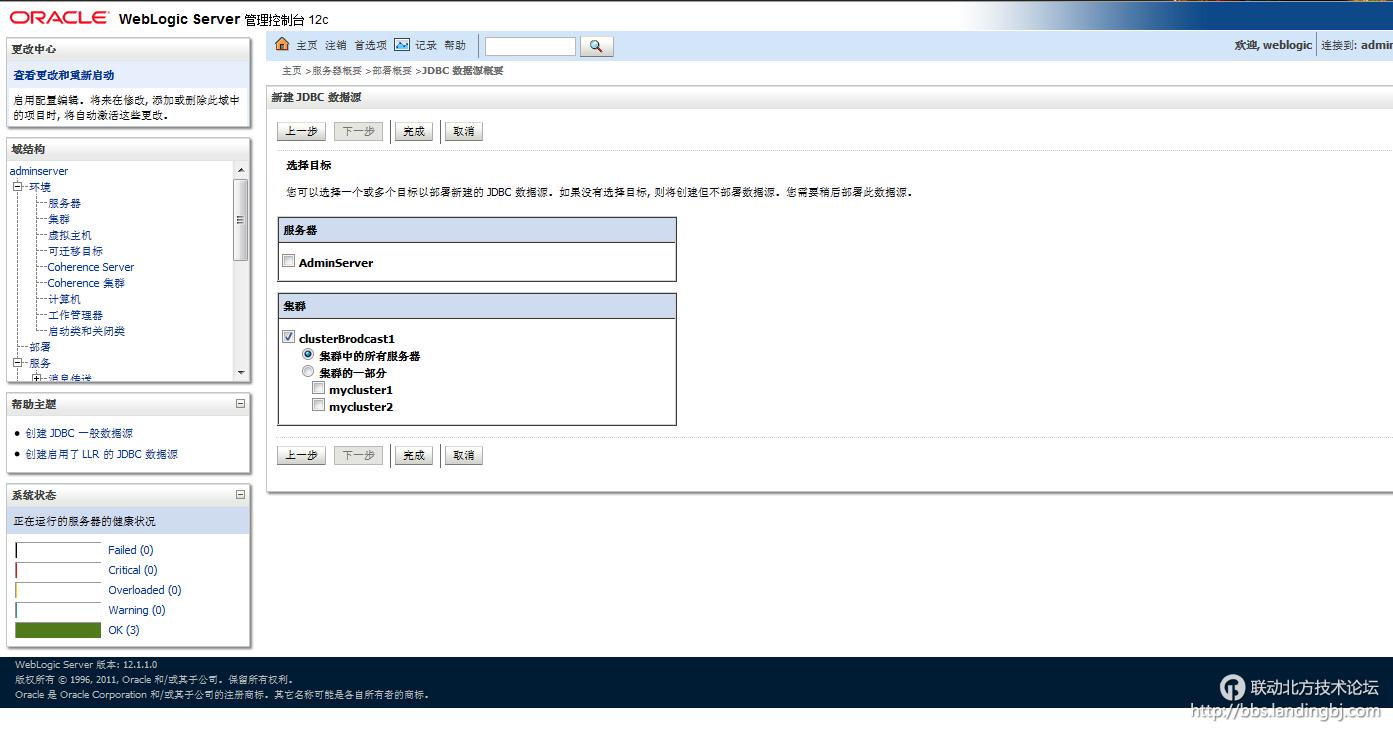This screenshot has height=732, width=1393.
Task: Check the AdminServer checkbox
Action: coord(289,262)
